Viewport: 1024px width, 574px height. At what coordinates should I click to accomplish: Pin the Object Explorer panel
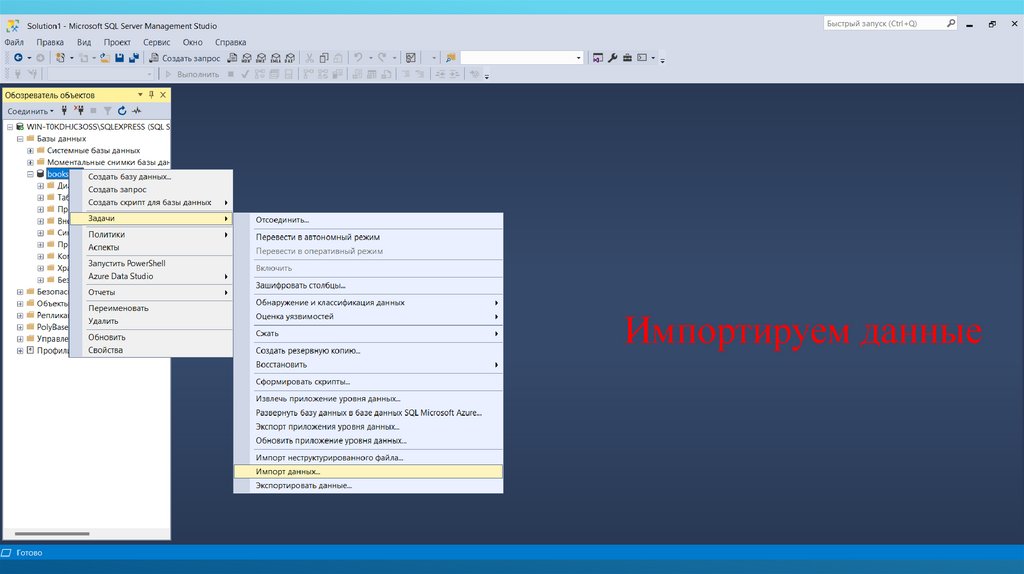[151, 95]
